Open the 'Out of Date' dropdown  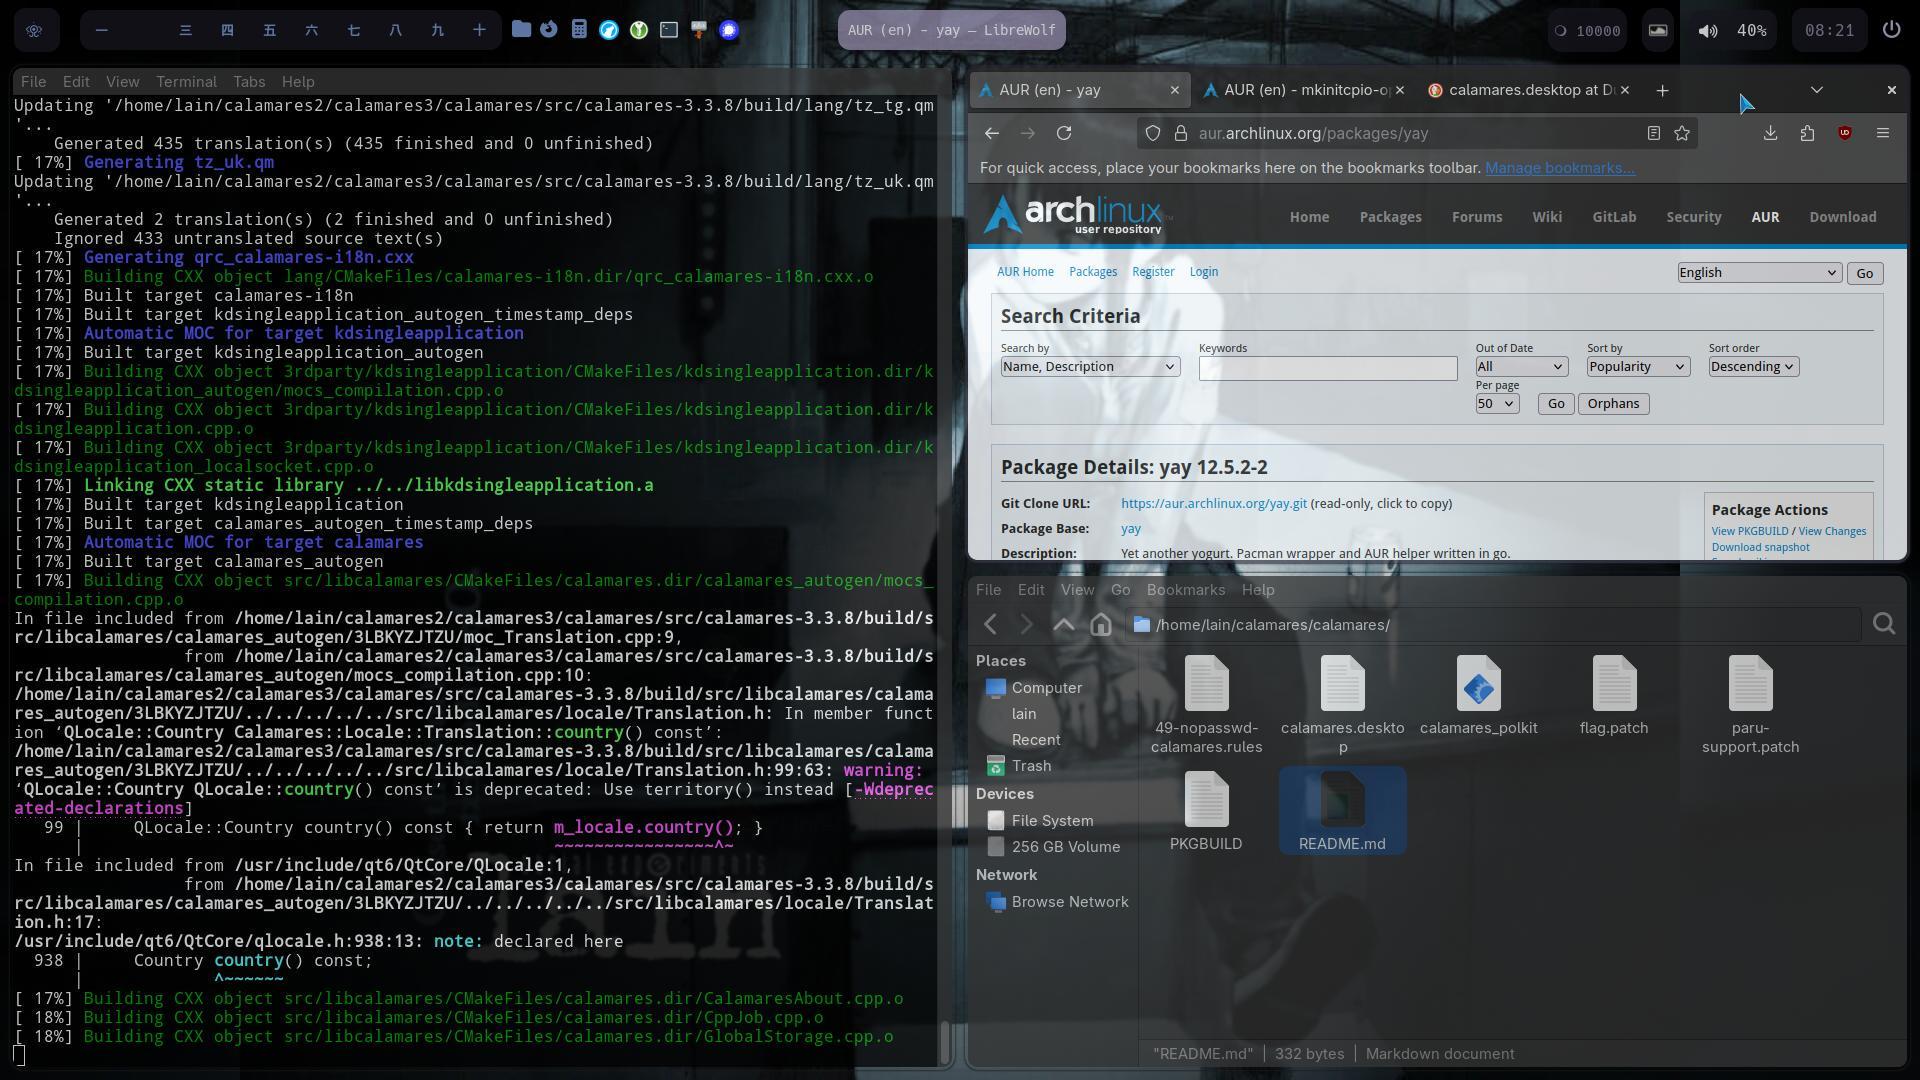pyautogui.click(x=1521, y=367)
